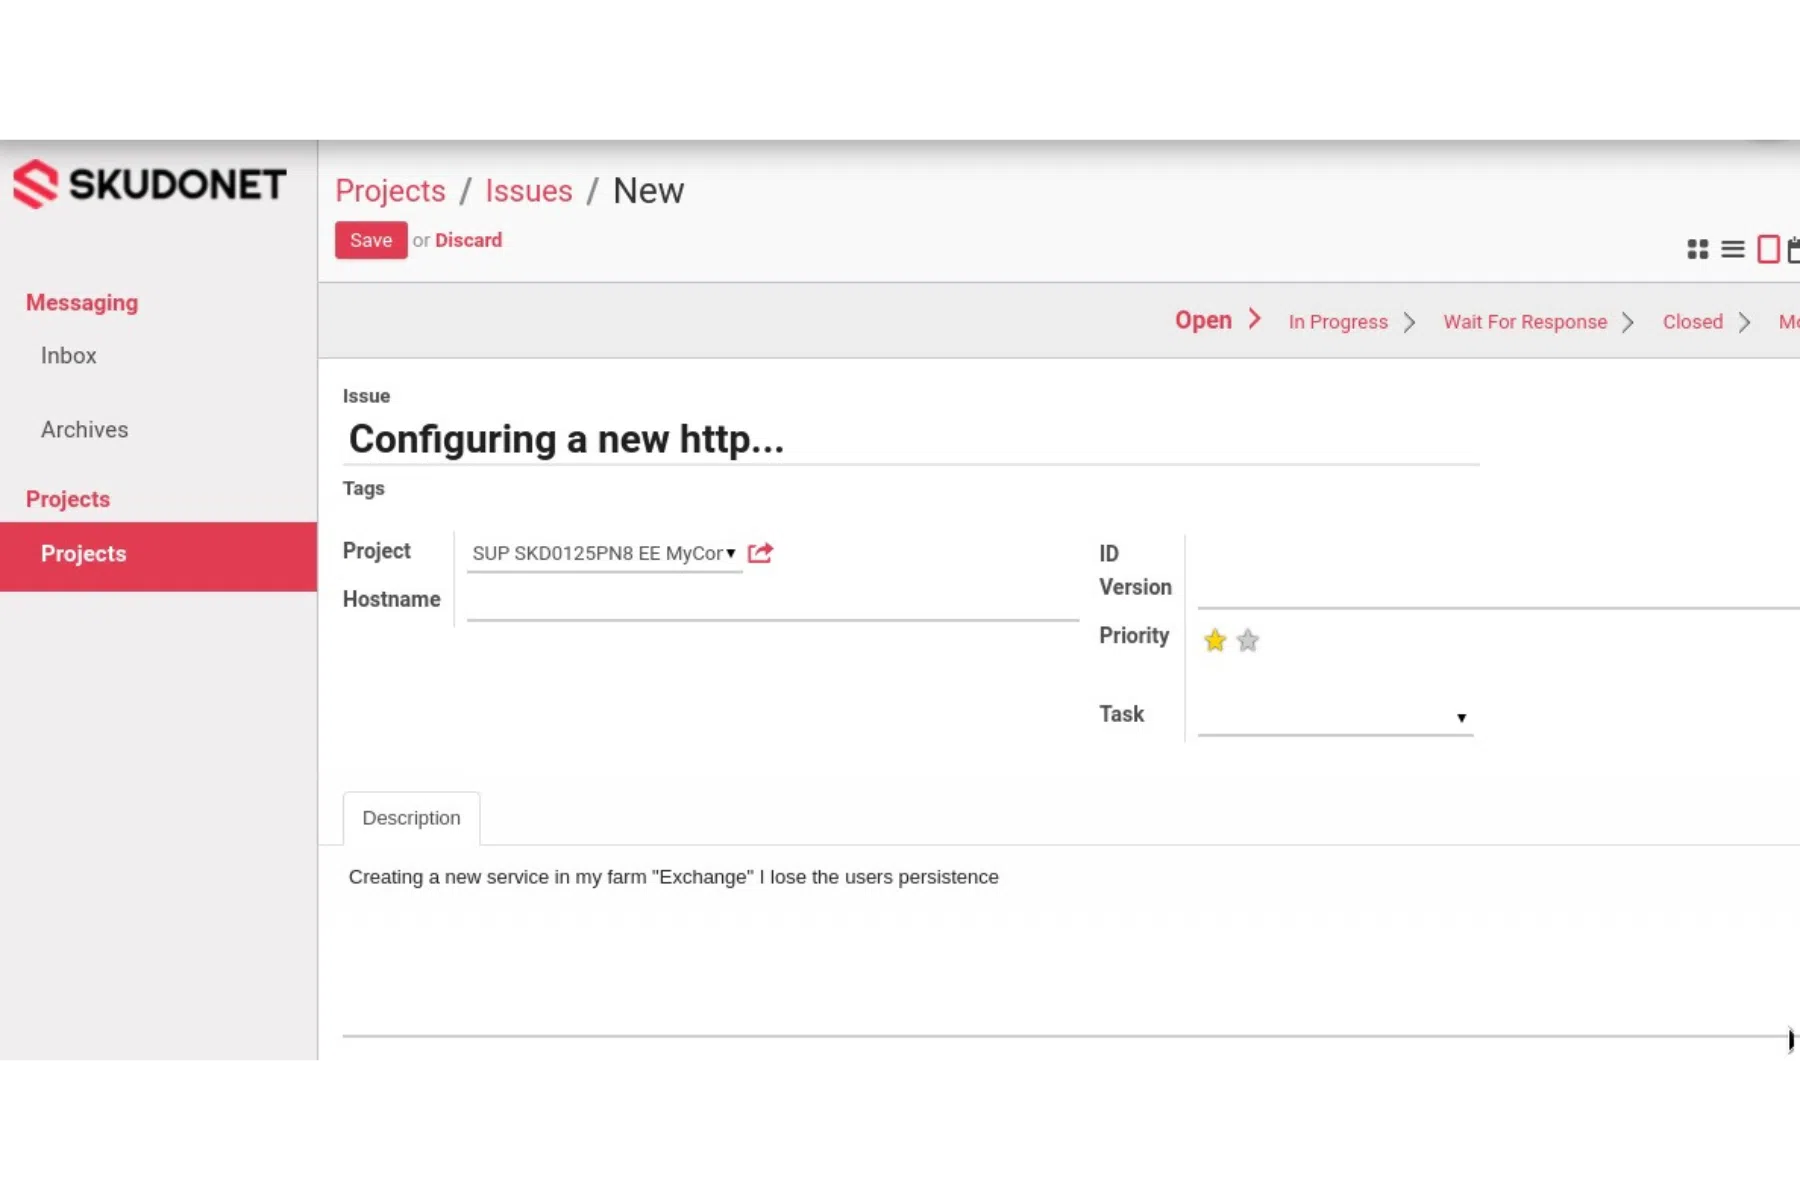Viewport: 1800px width, 1200px height.
Task: Click the SKUDONET logo
Action: (148, 185)
